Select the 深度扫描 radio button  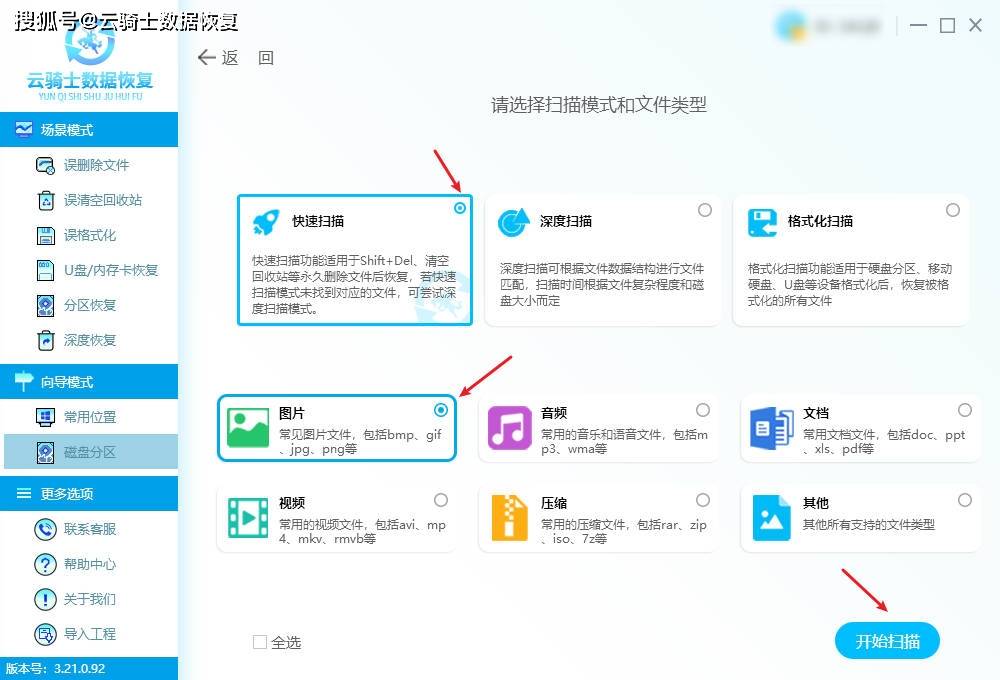[705, 210]
